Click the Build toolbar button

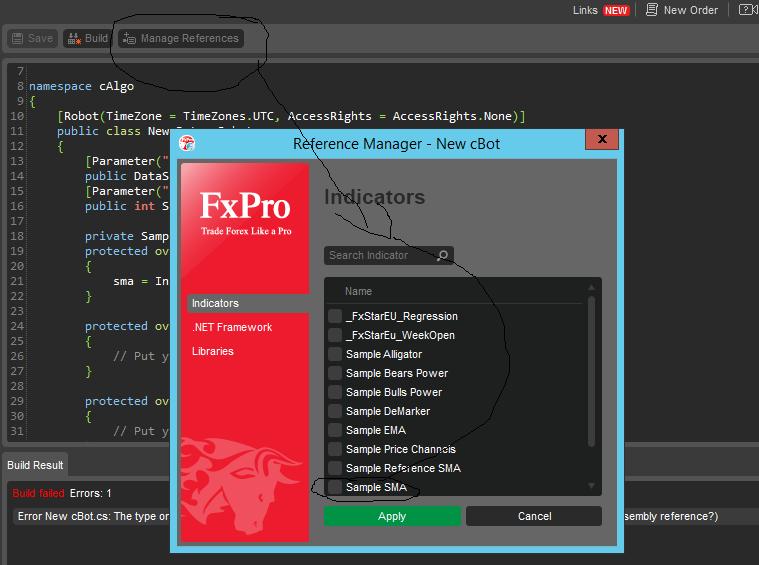[88, 38]
